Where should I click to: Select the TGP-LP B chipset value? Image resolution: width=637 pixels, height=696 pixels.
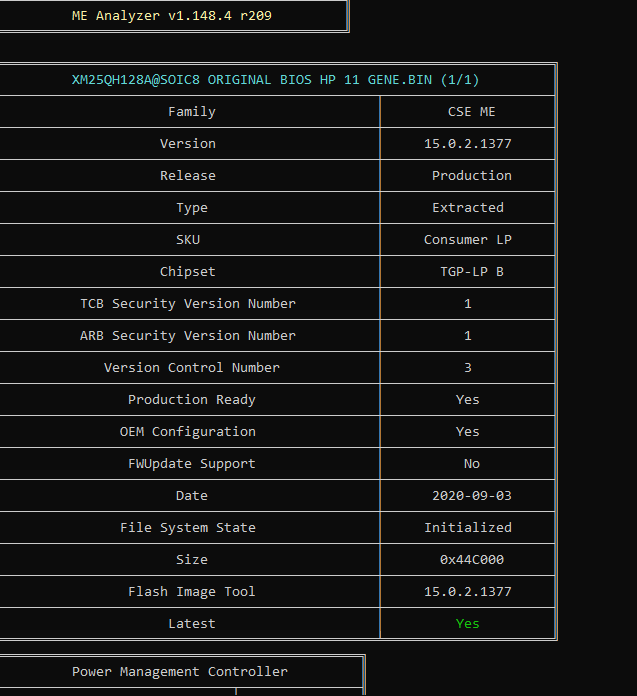click(x=471, y=272)
